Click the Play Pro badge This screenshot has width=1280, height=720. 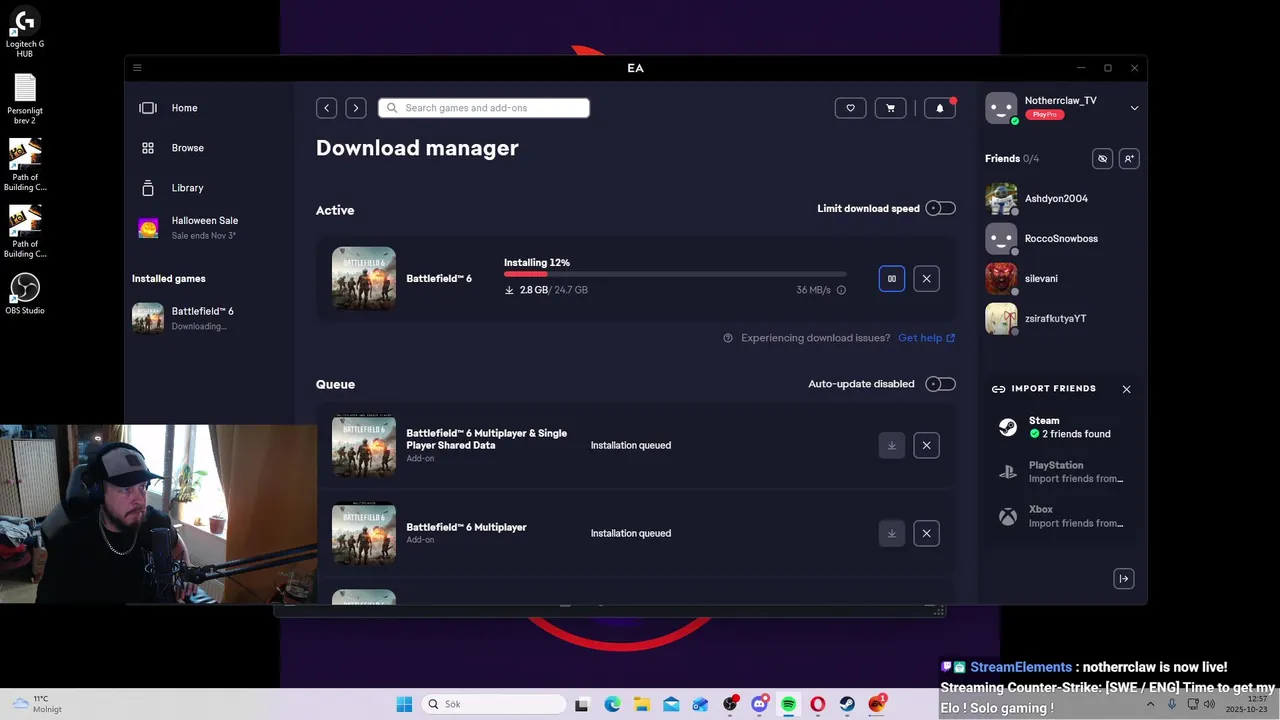pyautogui.click(x=1044, y=115)
